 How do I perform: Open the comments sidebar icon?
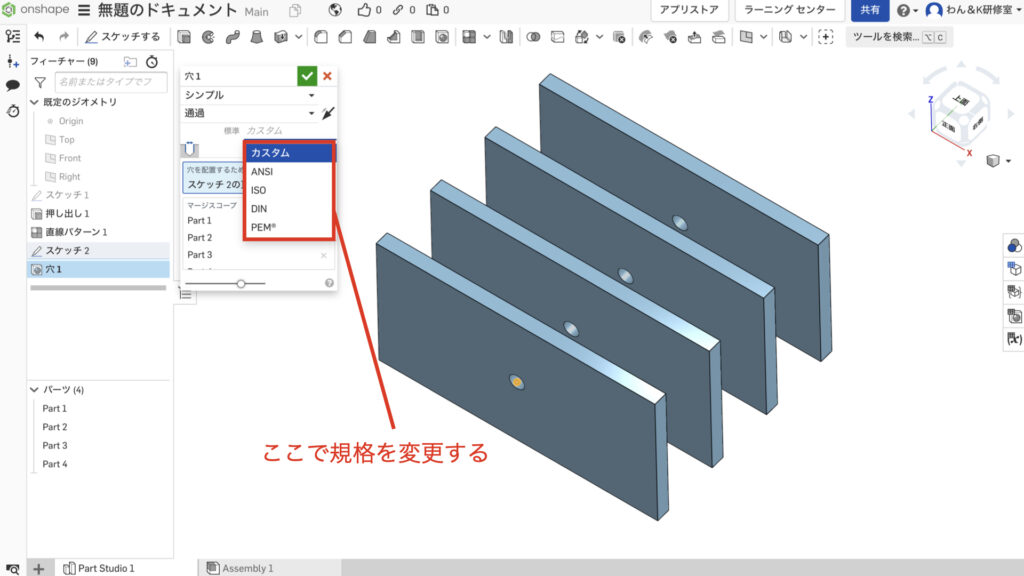coord(12,86)
